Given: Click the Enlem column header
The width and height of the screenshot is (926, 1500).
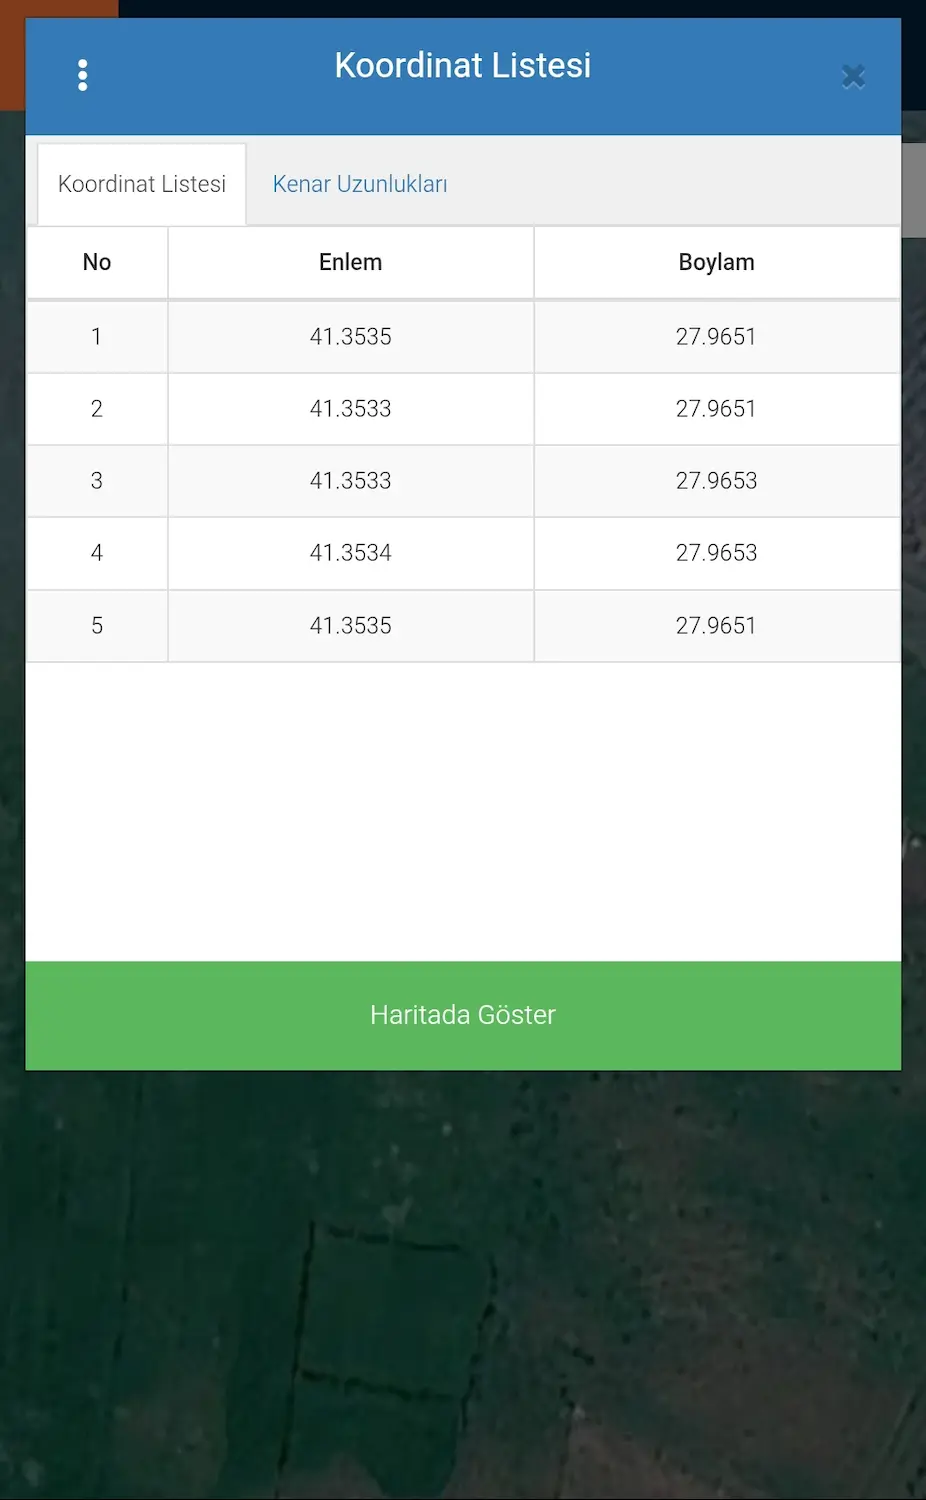Looking at the screenshot, I should tap(351, 262).
